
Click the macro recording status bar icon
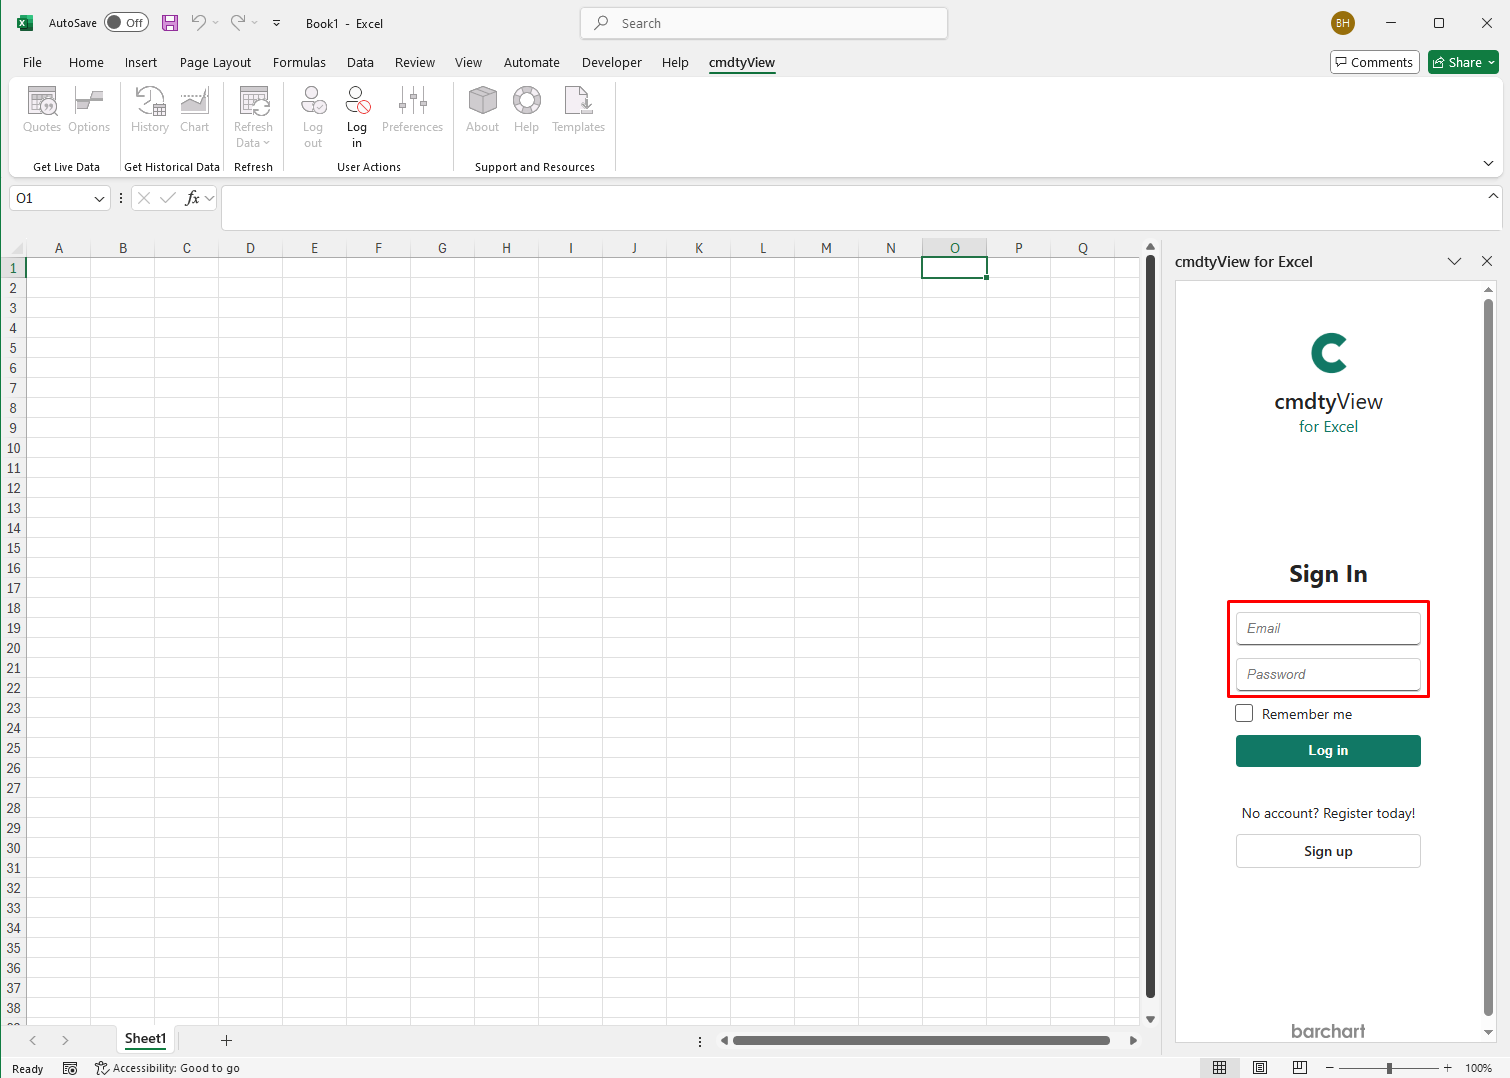click(x=70, y=1068)
